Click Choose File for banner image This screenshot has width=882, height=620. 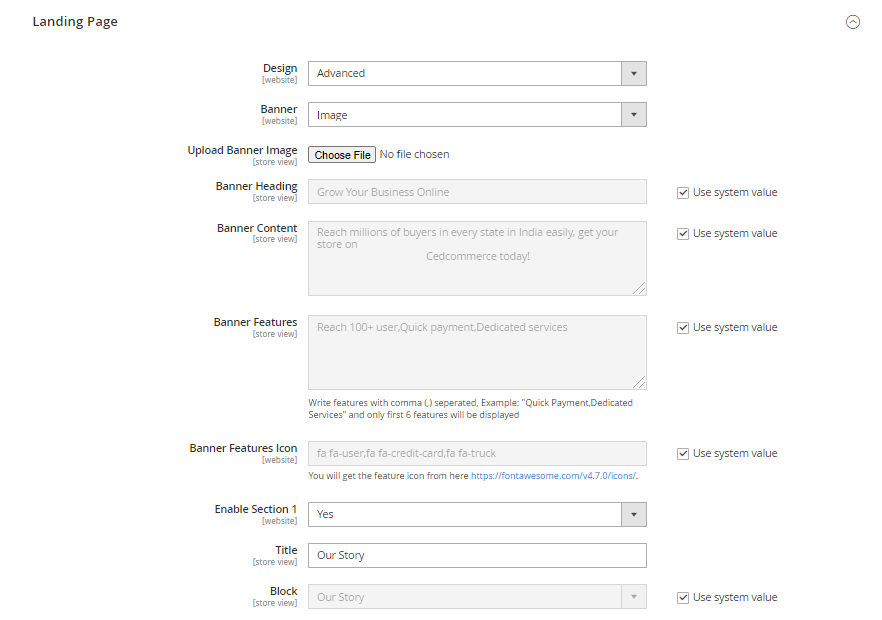(x=342, y=155)
